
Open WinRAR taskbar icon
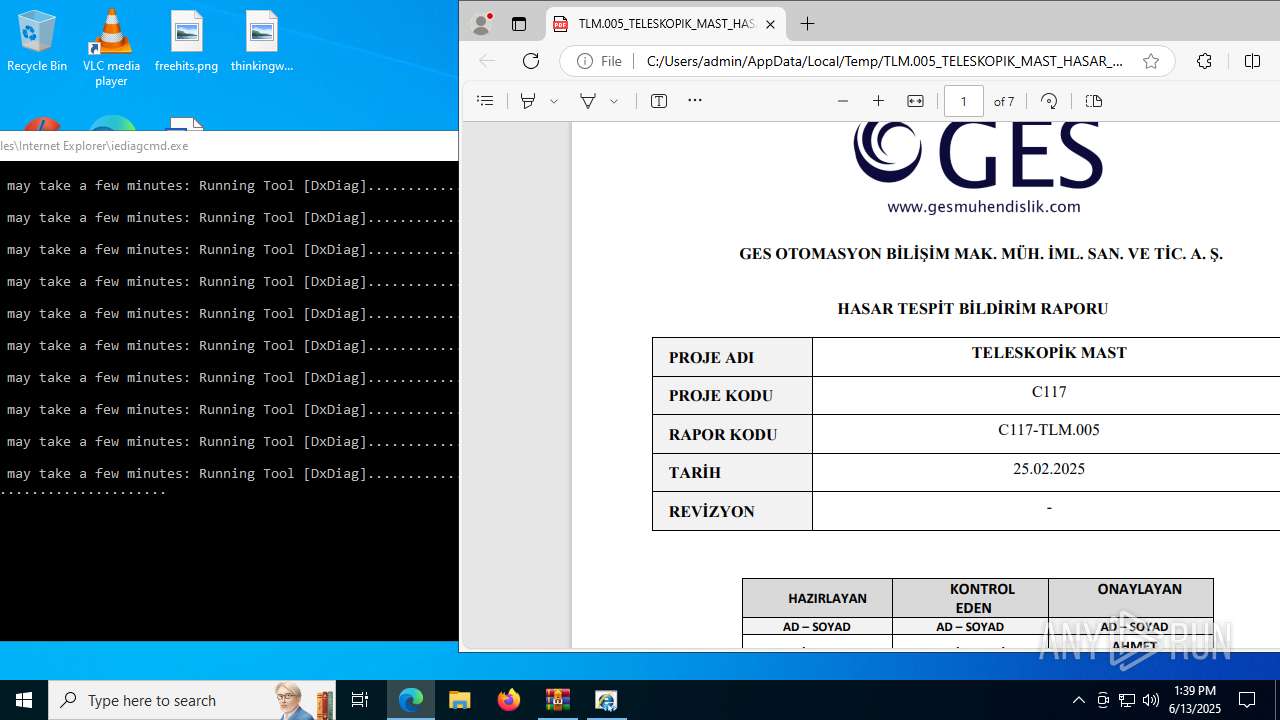coord(557,700)
